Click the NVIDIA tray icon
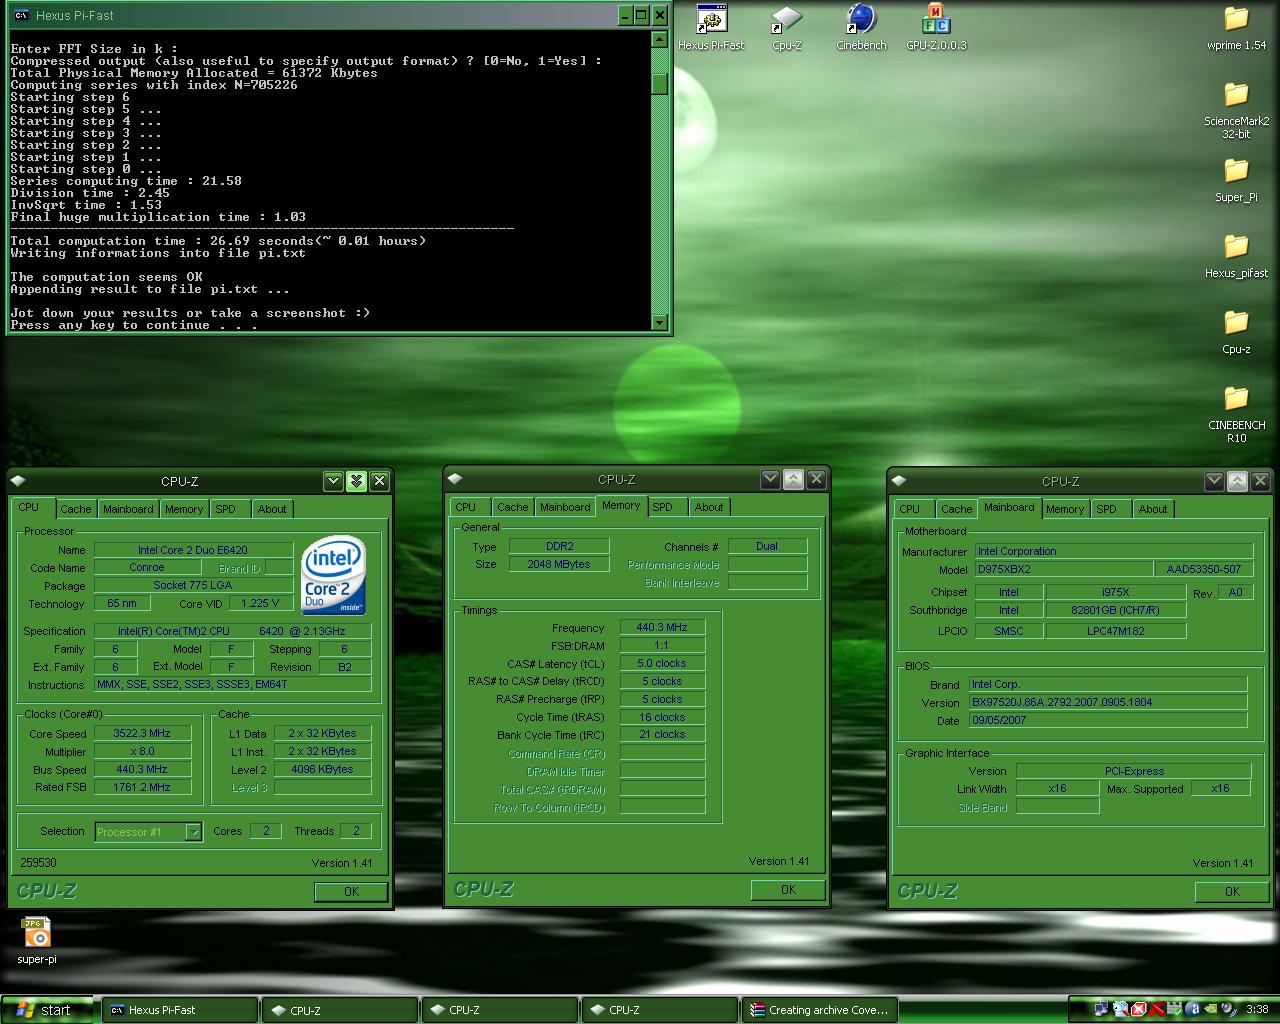 [x=1211, y=1008]
